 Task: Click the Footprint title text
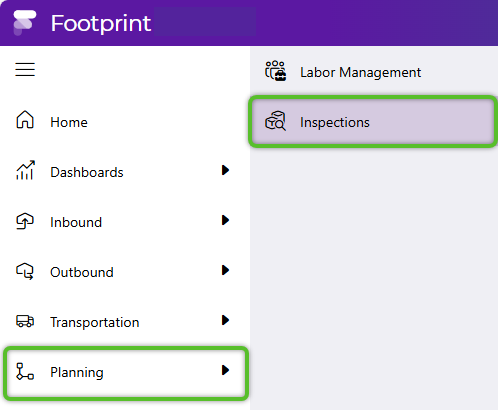point(101,23)
